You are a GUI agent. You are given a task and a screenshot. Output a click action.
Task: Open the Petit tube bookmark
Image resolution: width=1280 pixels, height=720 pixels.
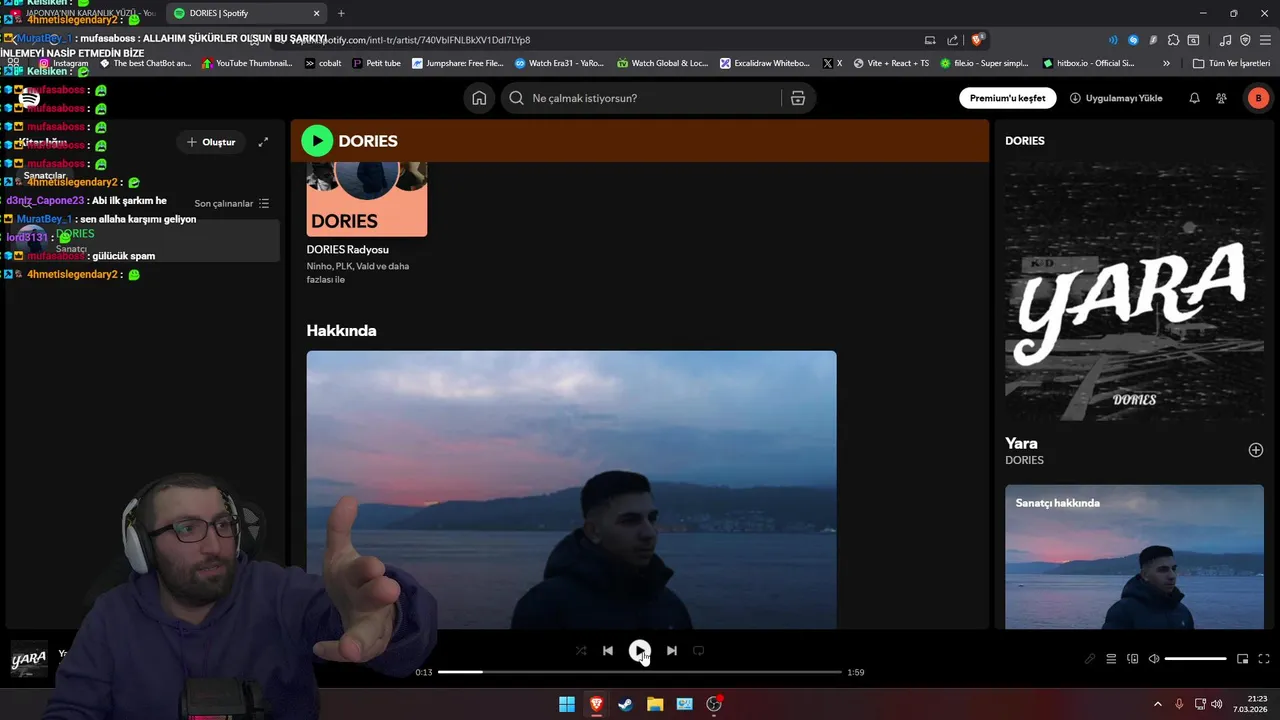[377, 63]
